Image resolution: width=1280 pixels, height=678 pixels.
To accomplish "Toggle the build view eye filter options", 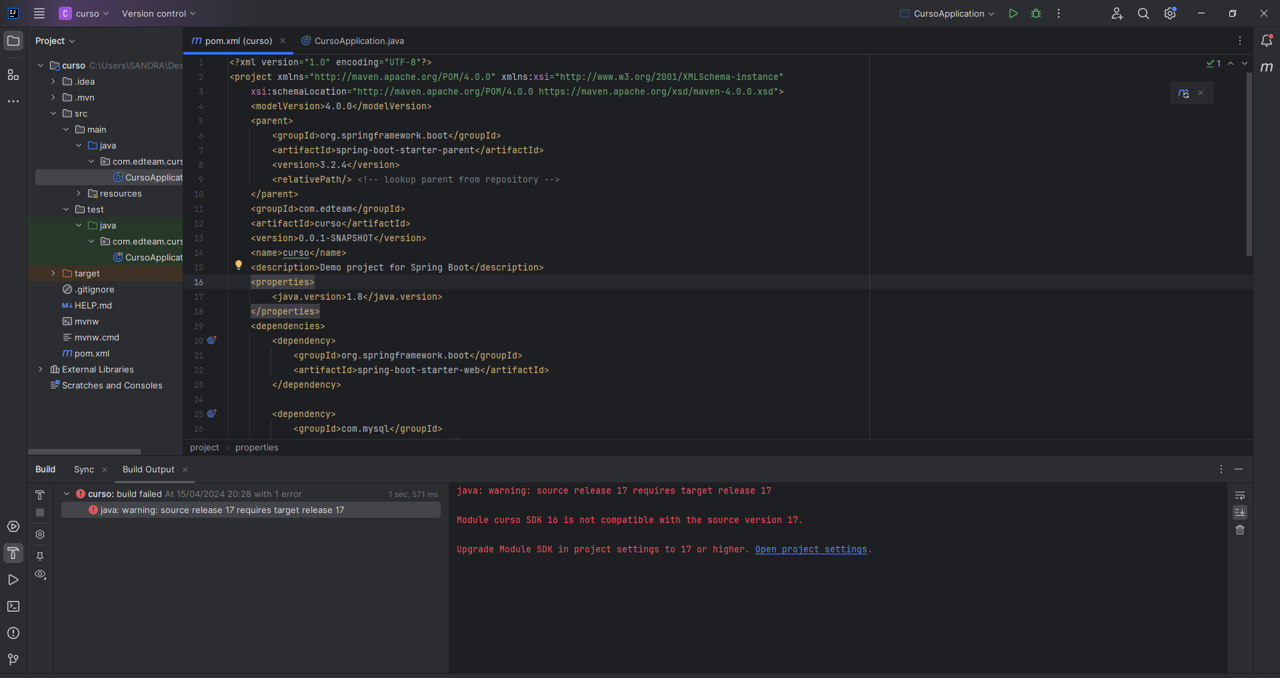I will click(40, 575).
